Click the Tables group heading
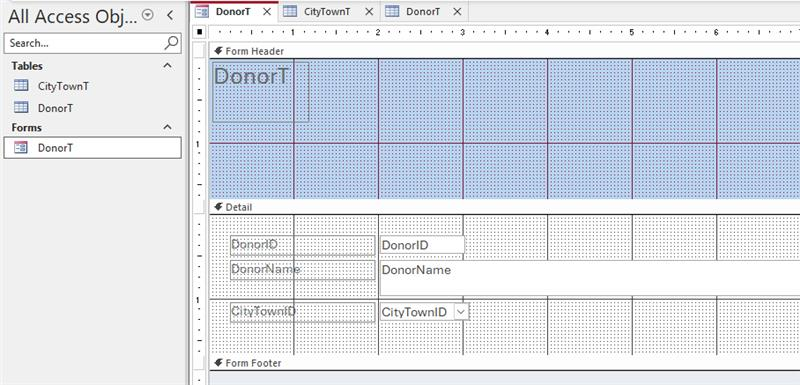The width and height of the screenshot is (800, 385). pos(27,66)
